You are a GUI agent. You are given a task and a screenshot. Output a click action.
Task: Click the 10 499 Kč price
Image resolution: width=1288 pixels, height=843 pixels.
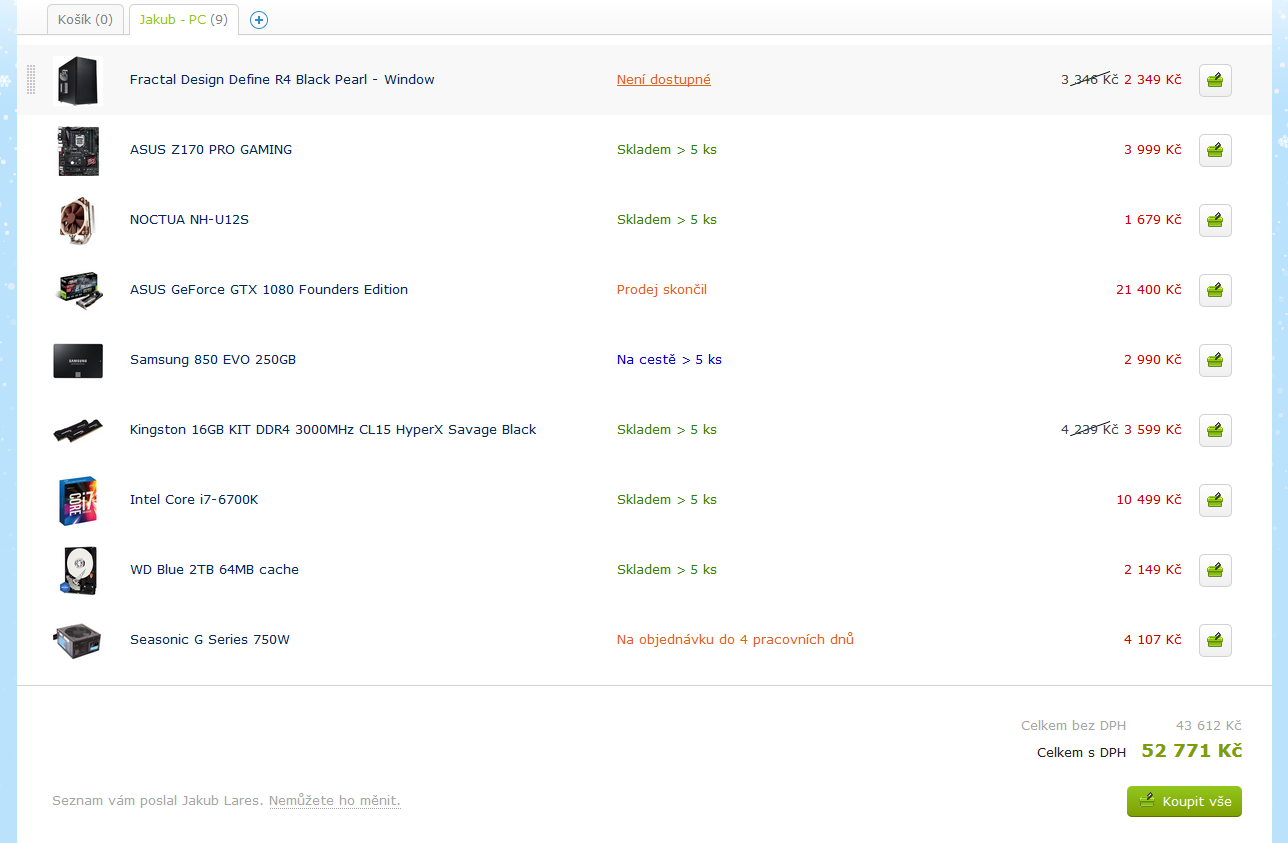(1149, 500)
